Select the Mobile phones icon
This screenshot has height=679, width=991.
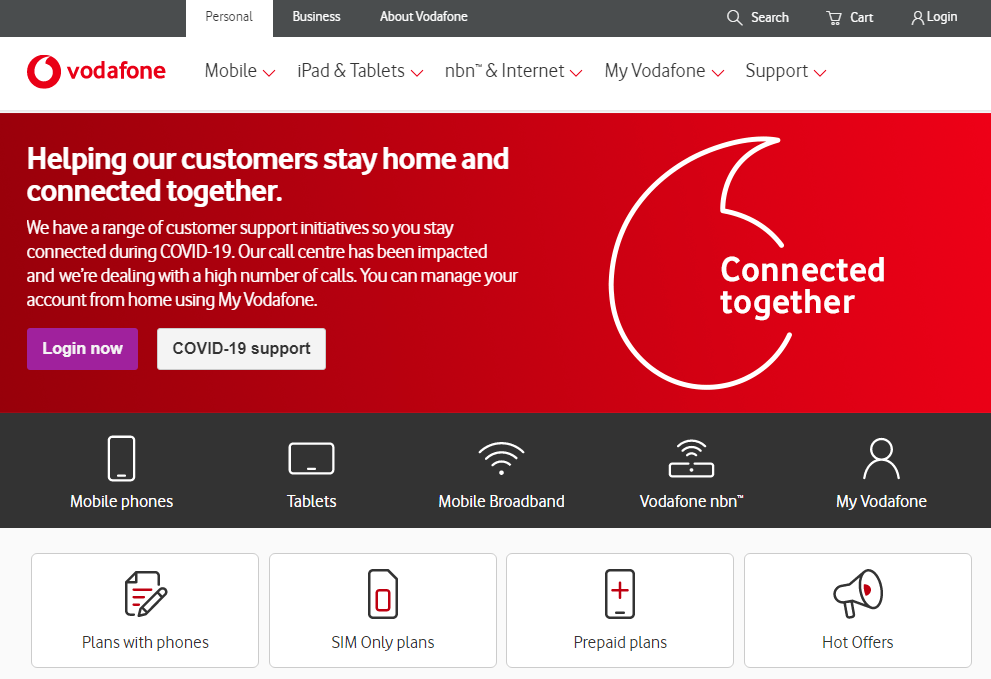(121, 458)
